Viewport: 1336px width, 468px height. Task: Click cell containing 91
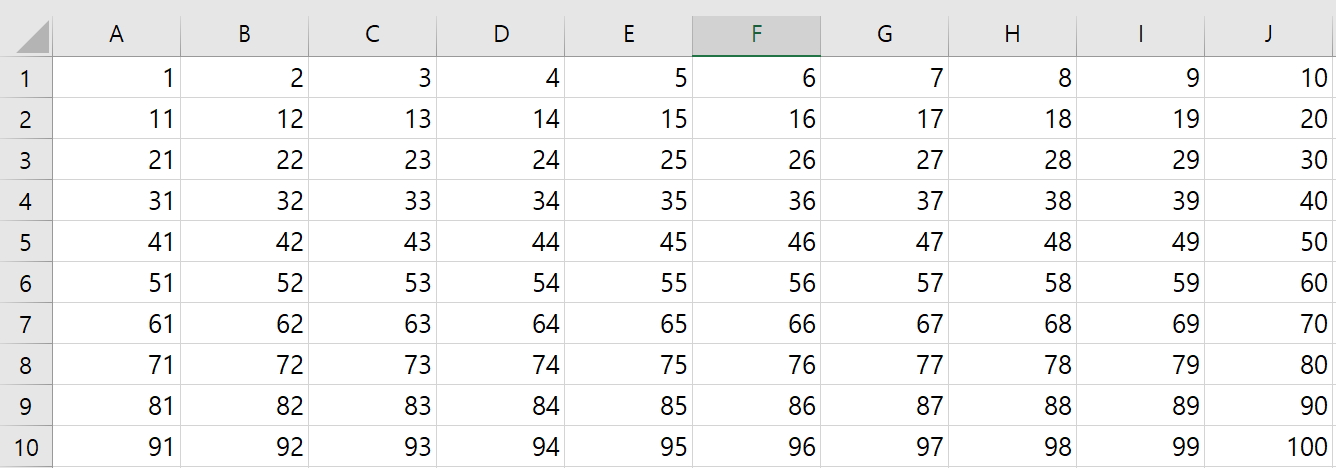click(x=116, y=447)
